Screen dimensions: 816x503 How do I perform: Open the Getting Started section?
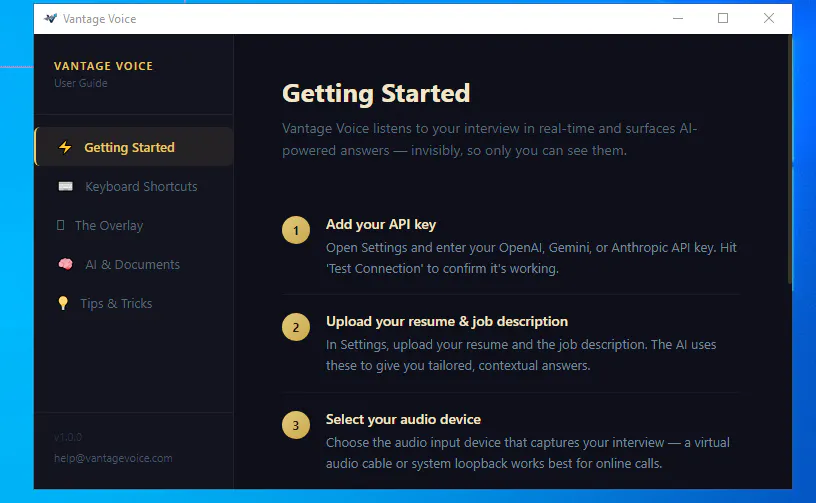click(134, 147)
